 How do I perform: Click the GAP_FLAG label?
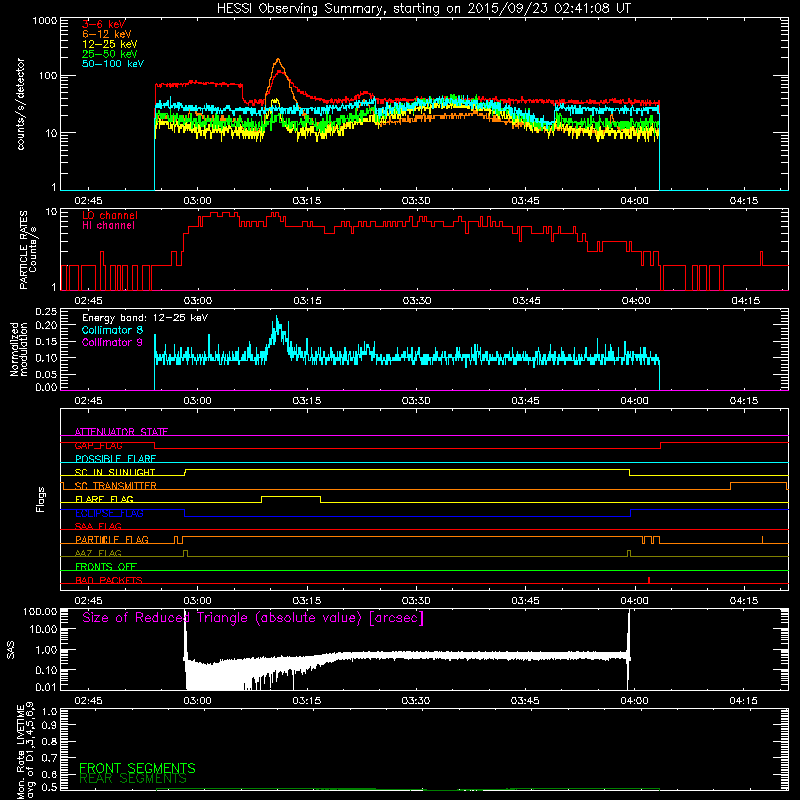point(98,445)
